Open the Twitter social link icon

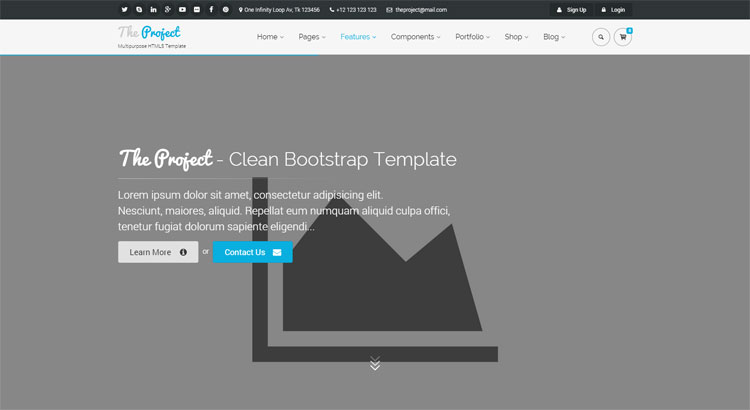[x=125, y=9]
